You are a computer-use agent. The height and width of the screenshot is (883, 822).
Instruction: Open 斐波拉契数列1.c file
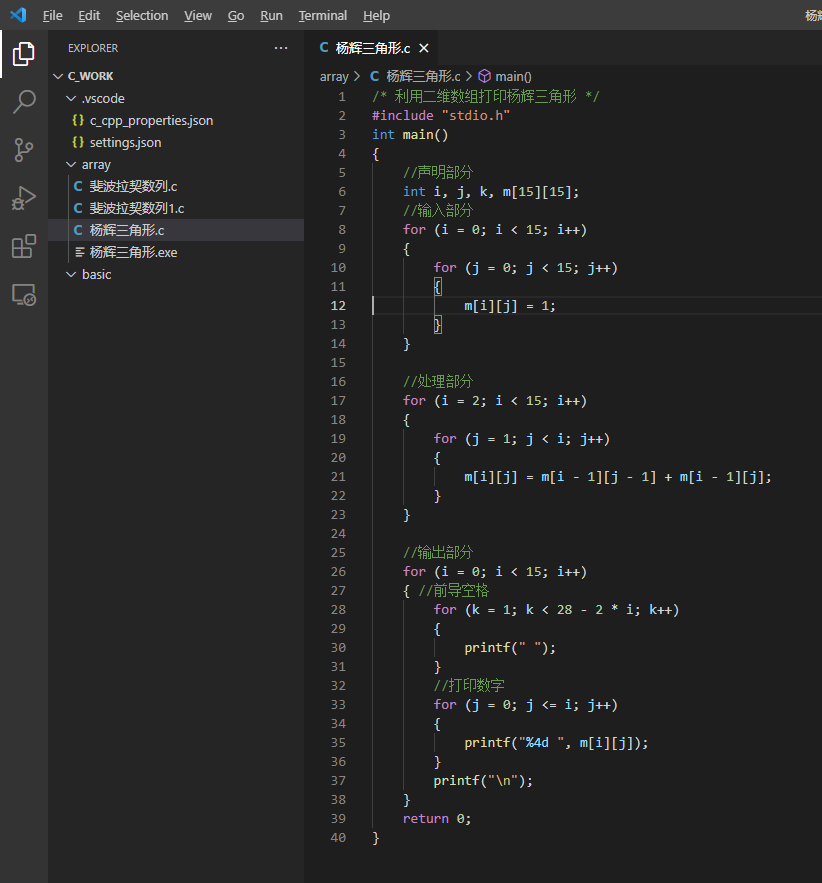click(176, 208)
